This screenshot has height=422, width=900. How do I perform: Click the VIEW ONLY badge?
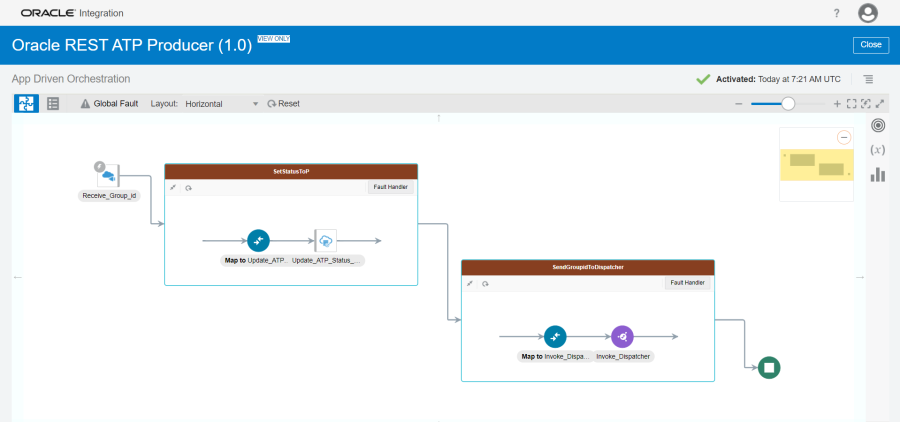pyautogui.click(x=273, y=39)
